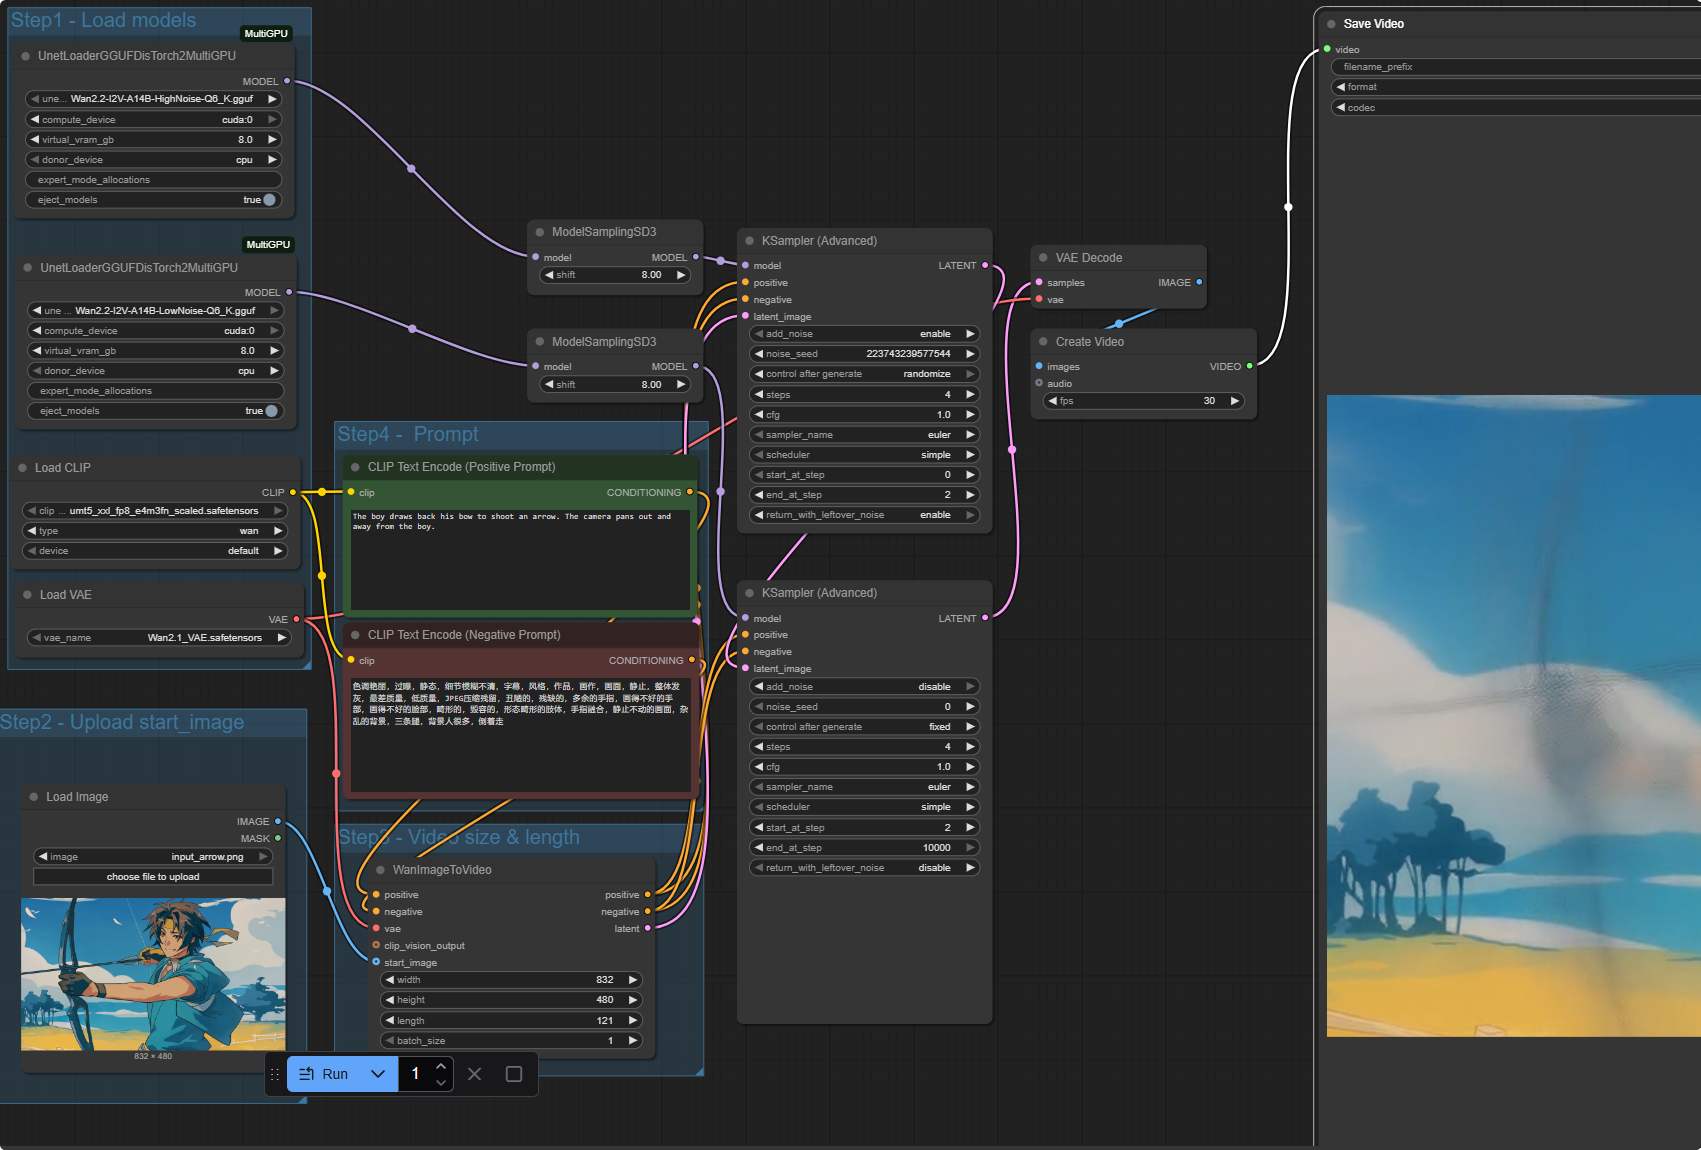1701x1150 pixels.
Task: Toggle return_with_leftover_noise set to disable
Action: pos(864,868)
